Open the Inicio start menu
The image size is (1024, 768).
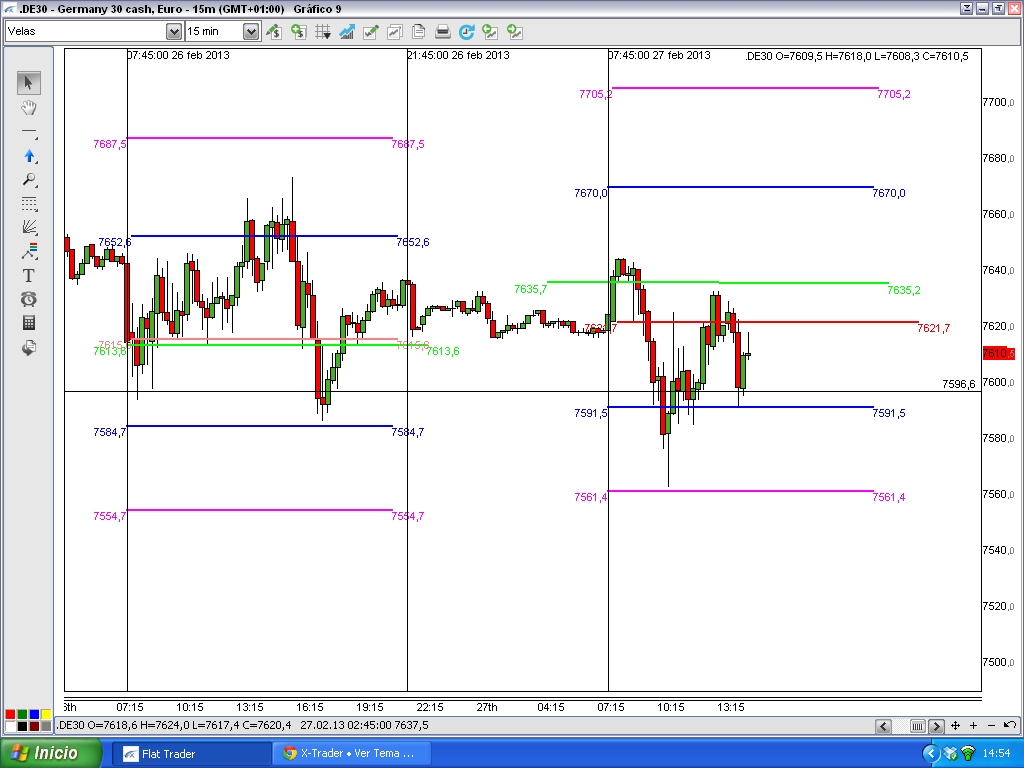51,754
